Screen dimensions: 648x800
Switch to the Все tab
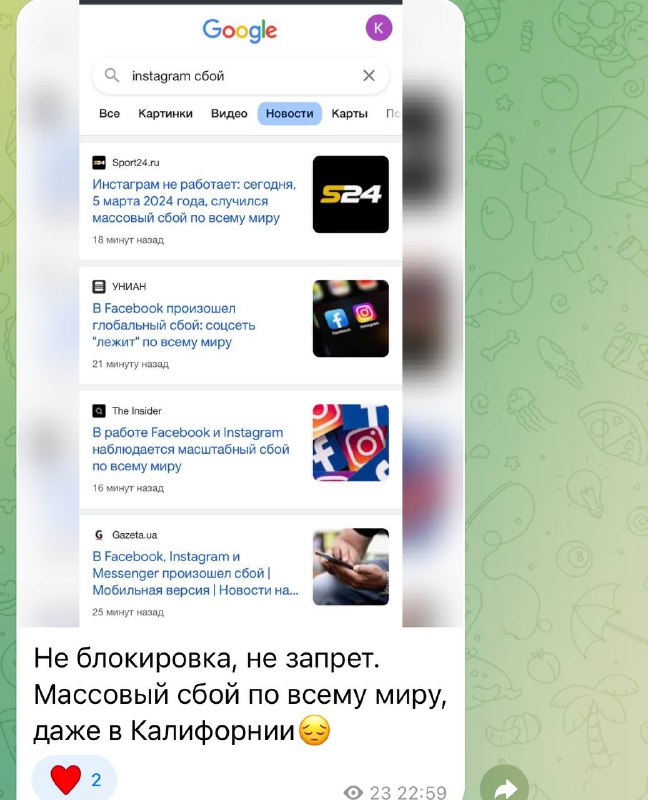coord(109,113)
